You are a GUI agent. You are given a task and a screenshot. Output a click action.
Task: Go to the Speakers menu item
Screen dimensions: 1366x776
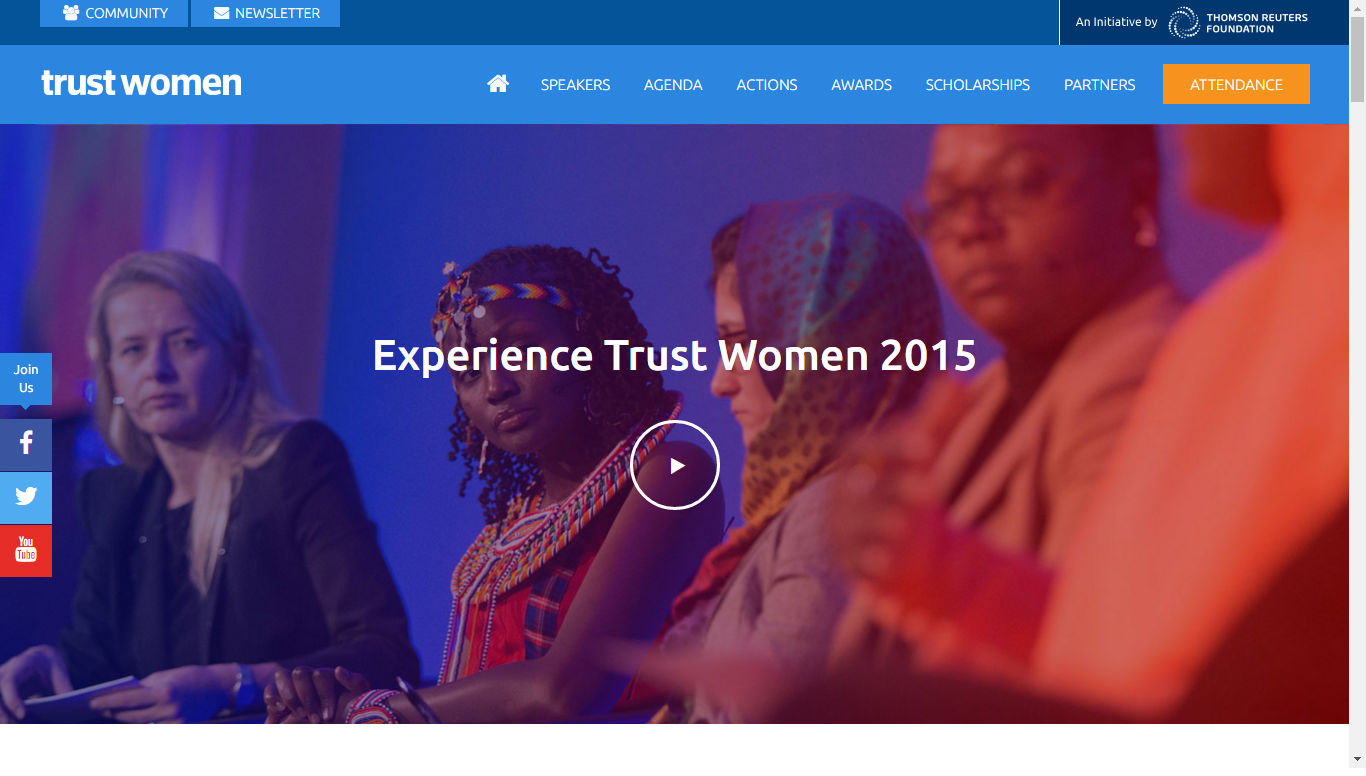(x=575, y=85)
